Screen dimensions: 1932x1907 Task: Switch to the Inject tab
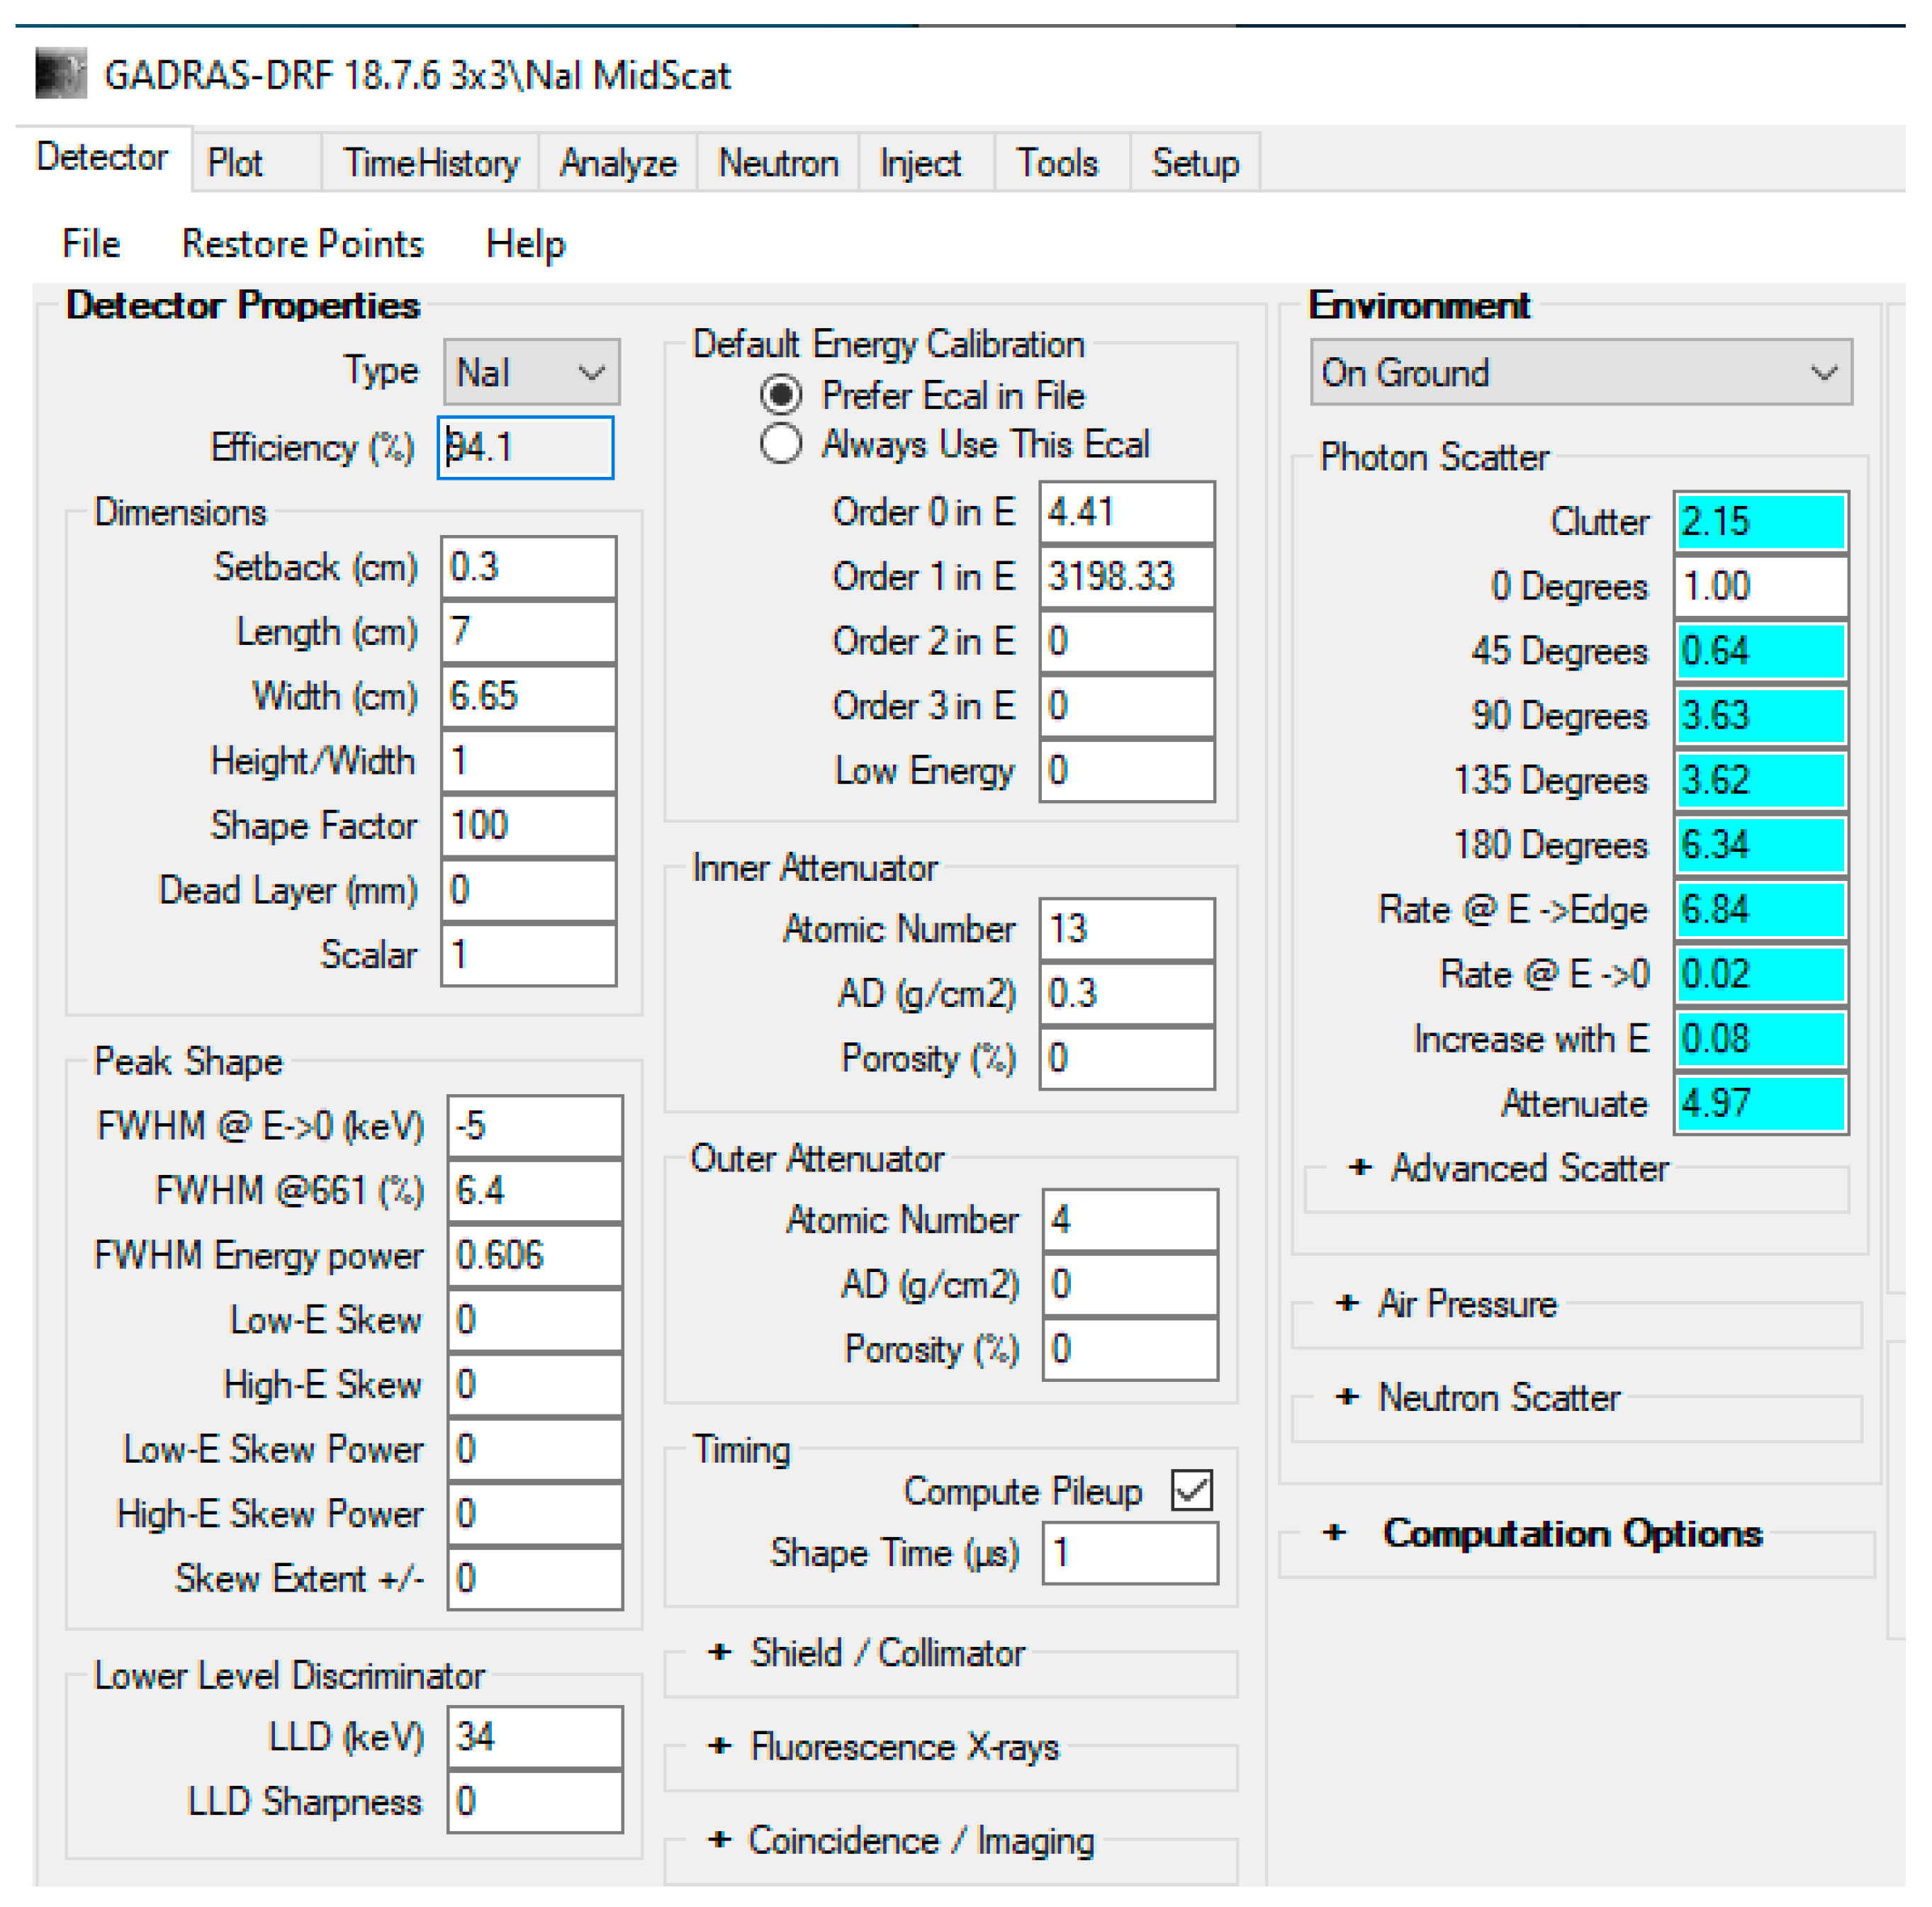click(920, 162)
